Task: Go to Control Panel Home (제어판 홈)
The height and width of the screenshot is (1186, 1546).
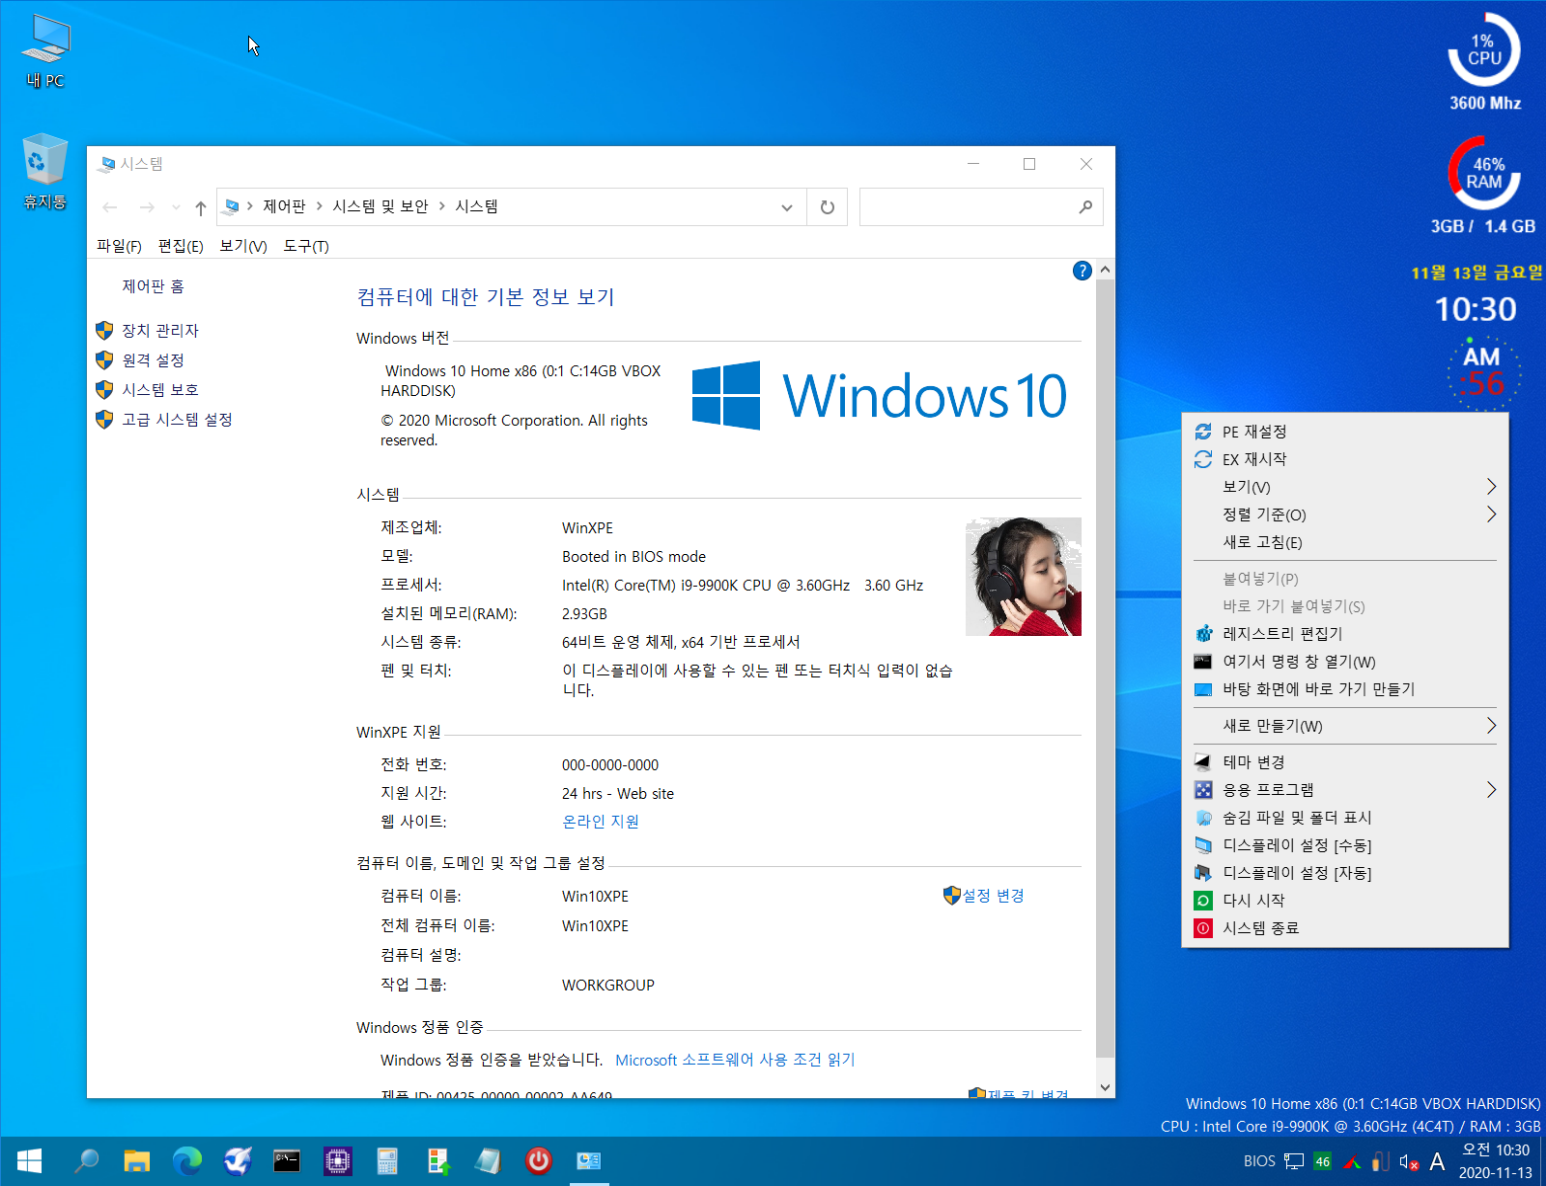Action: 153,286
